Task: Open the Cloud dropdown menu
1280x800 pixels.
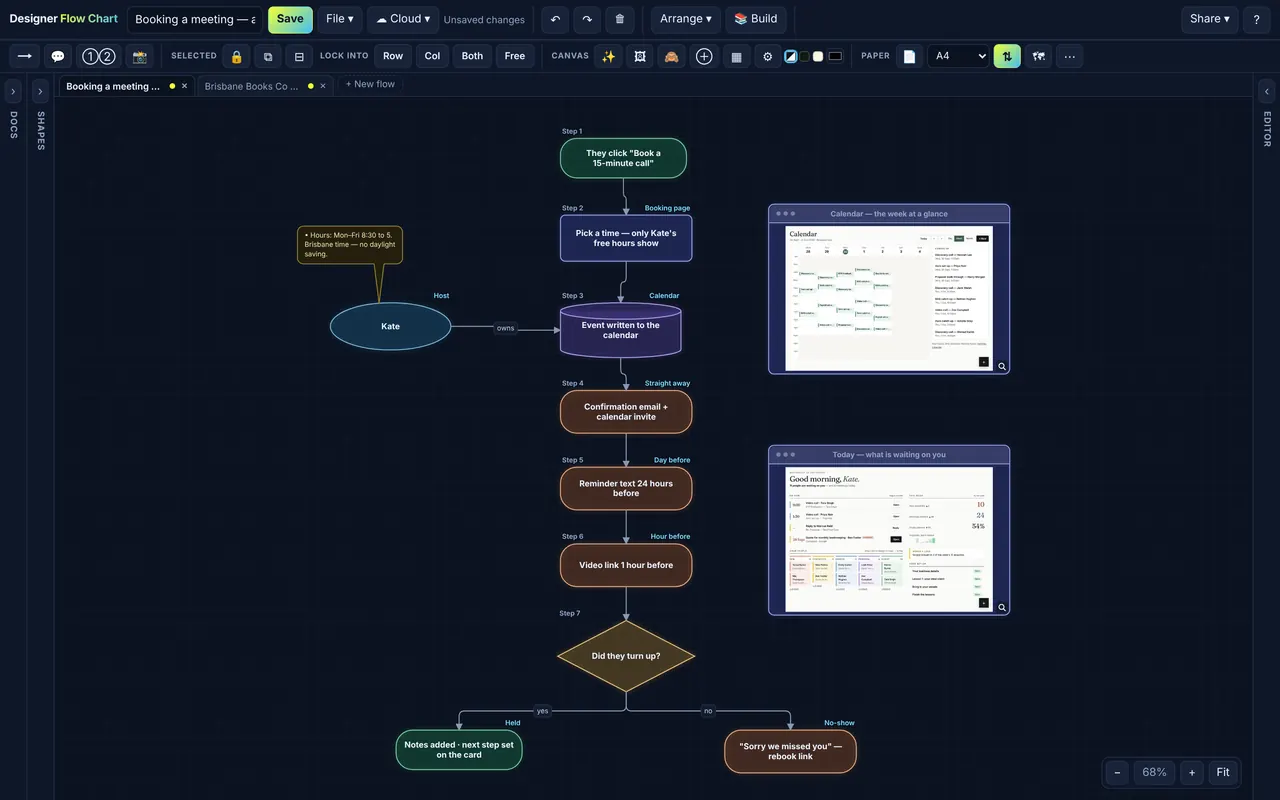Action: (403, 19)
